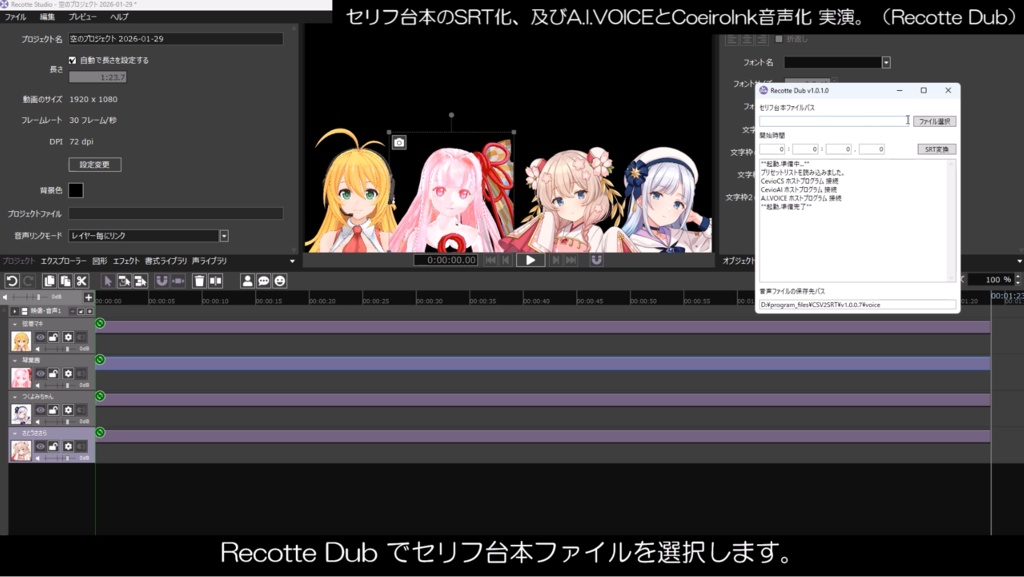Click the speech bubble comment icon
The height and width of the screenshot is (577, 1024).
click(x=263, y=281)
